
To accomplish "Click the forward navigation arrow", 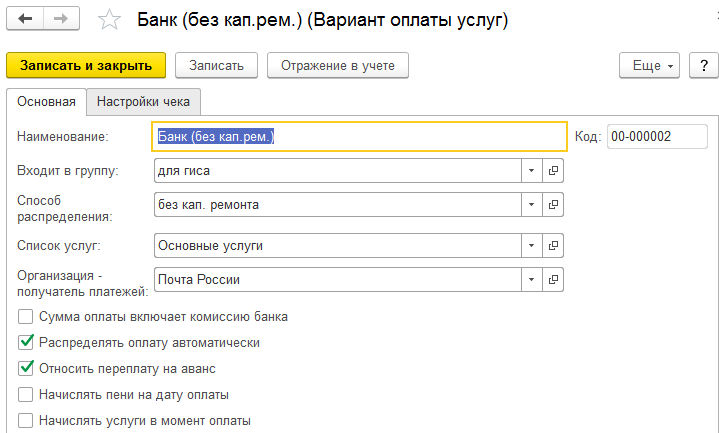I will point(61,19).
